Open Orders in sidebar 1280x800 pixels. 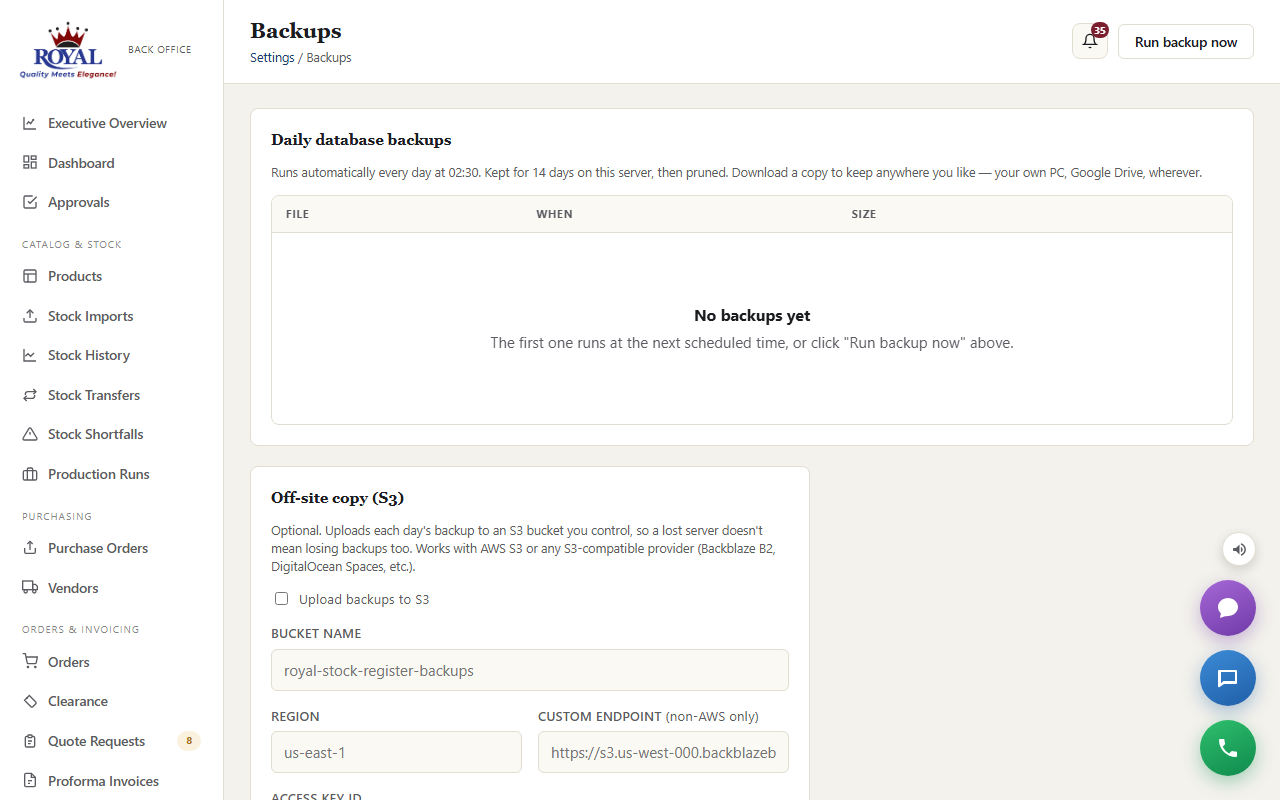coord(111,662)
